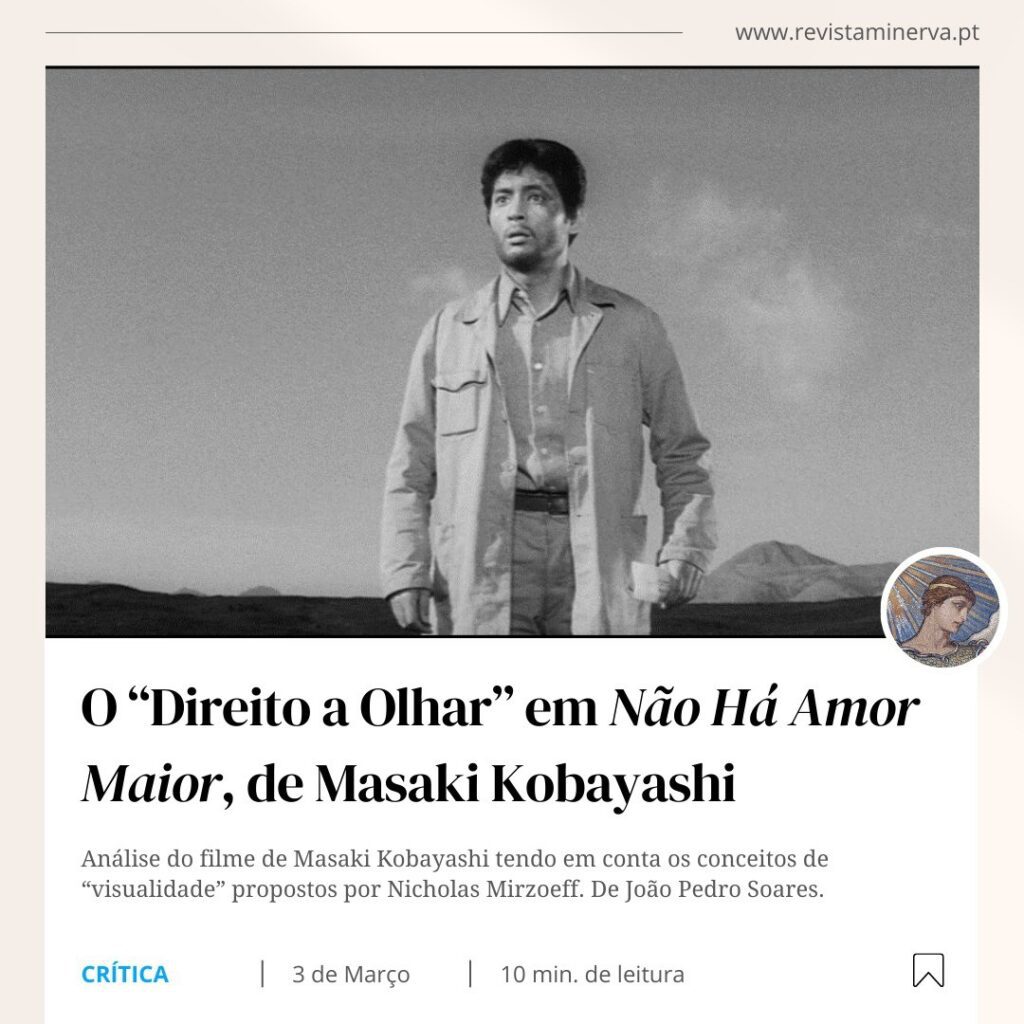Open the www.revistaminerva.pt link

click(x=857, y=32)
